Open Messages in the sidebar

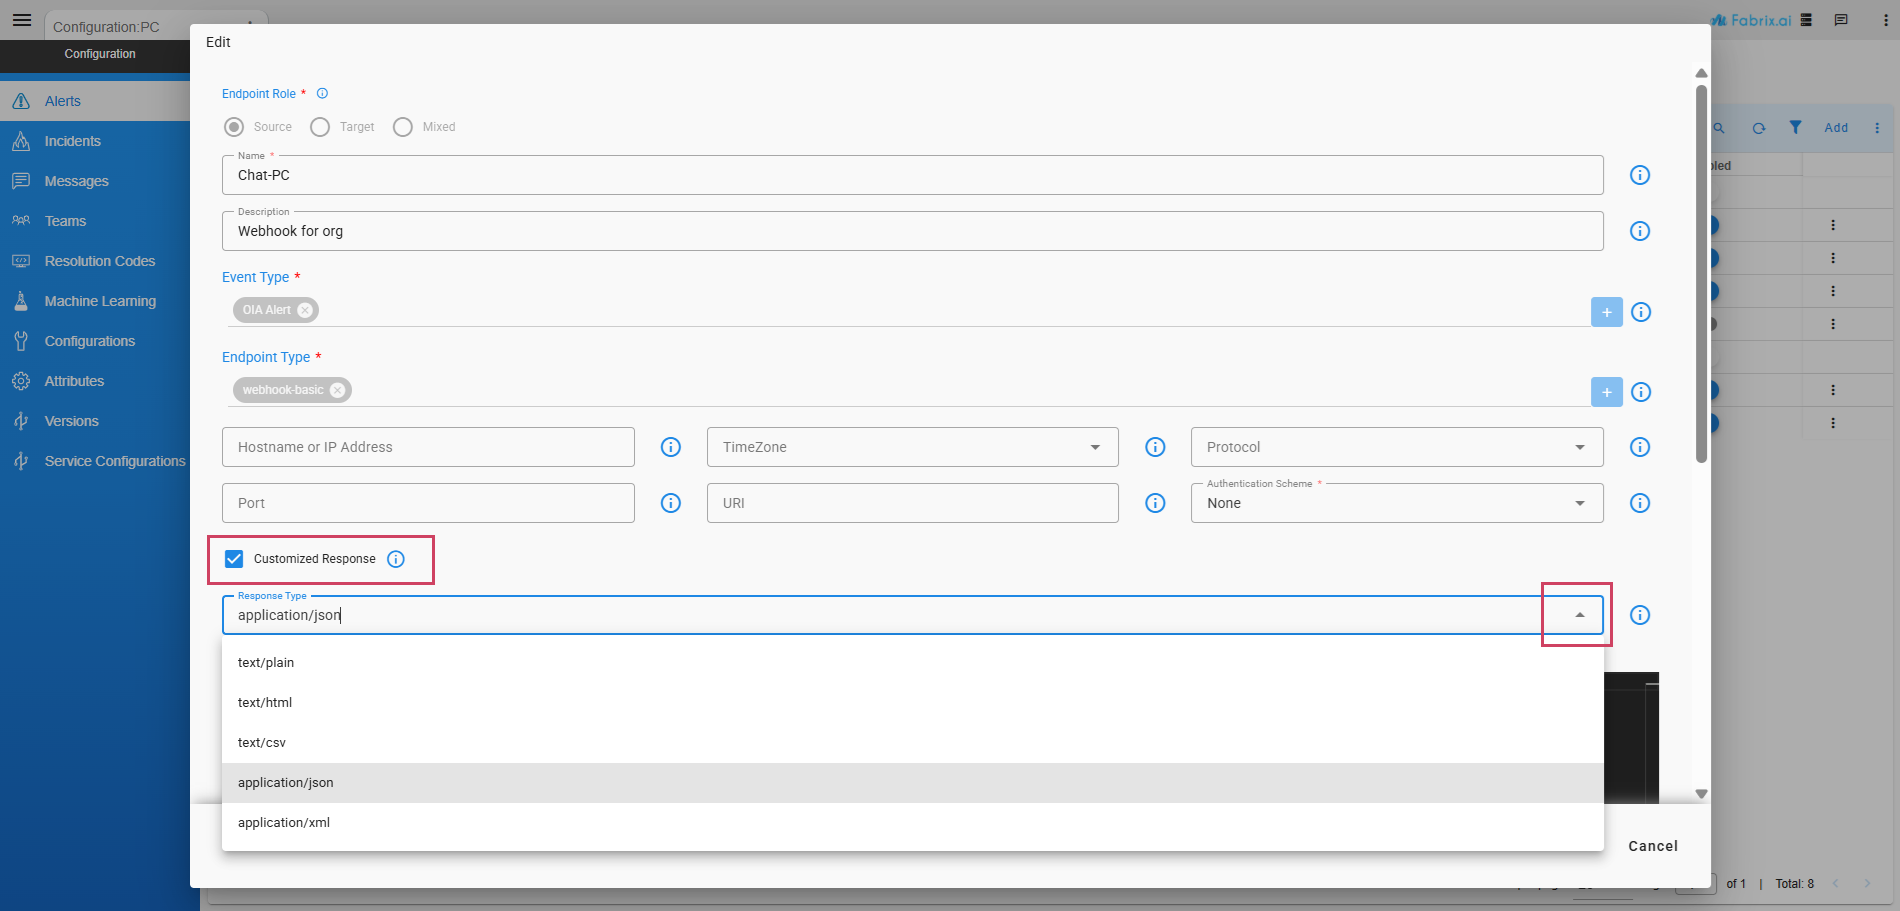point(95,181)
